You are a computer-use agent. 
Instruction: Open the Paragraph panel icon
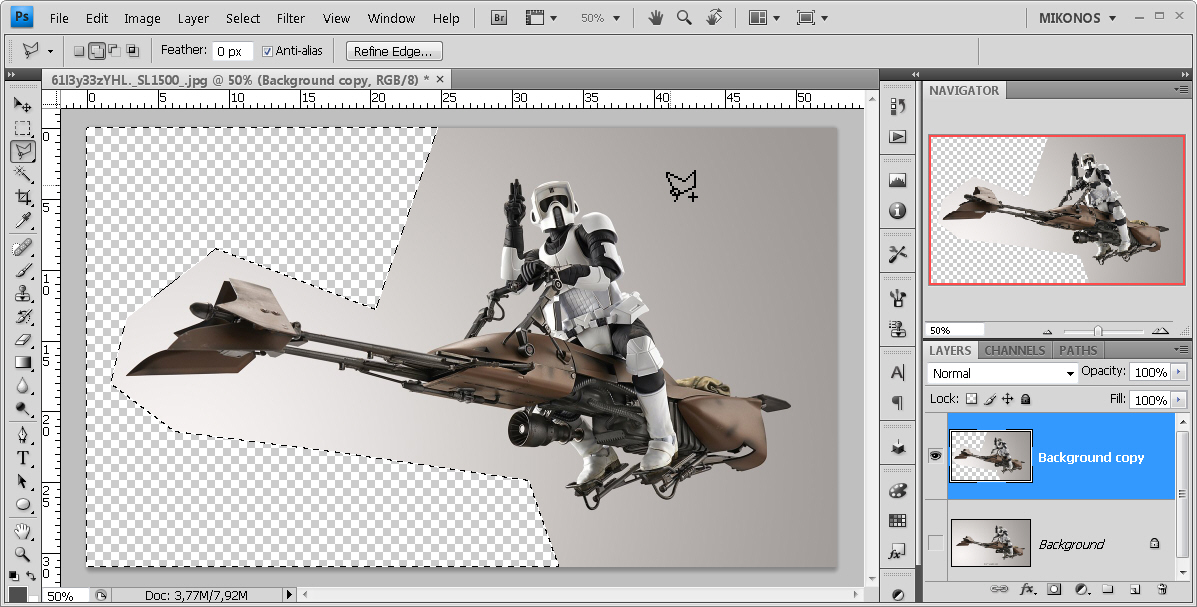pos(898,402)
